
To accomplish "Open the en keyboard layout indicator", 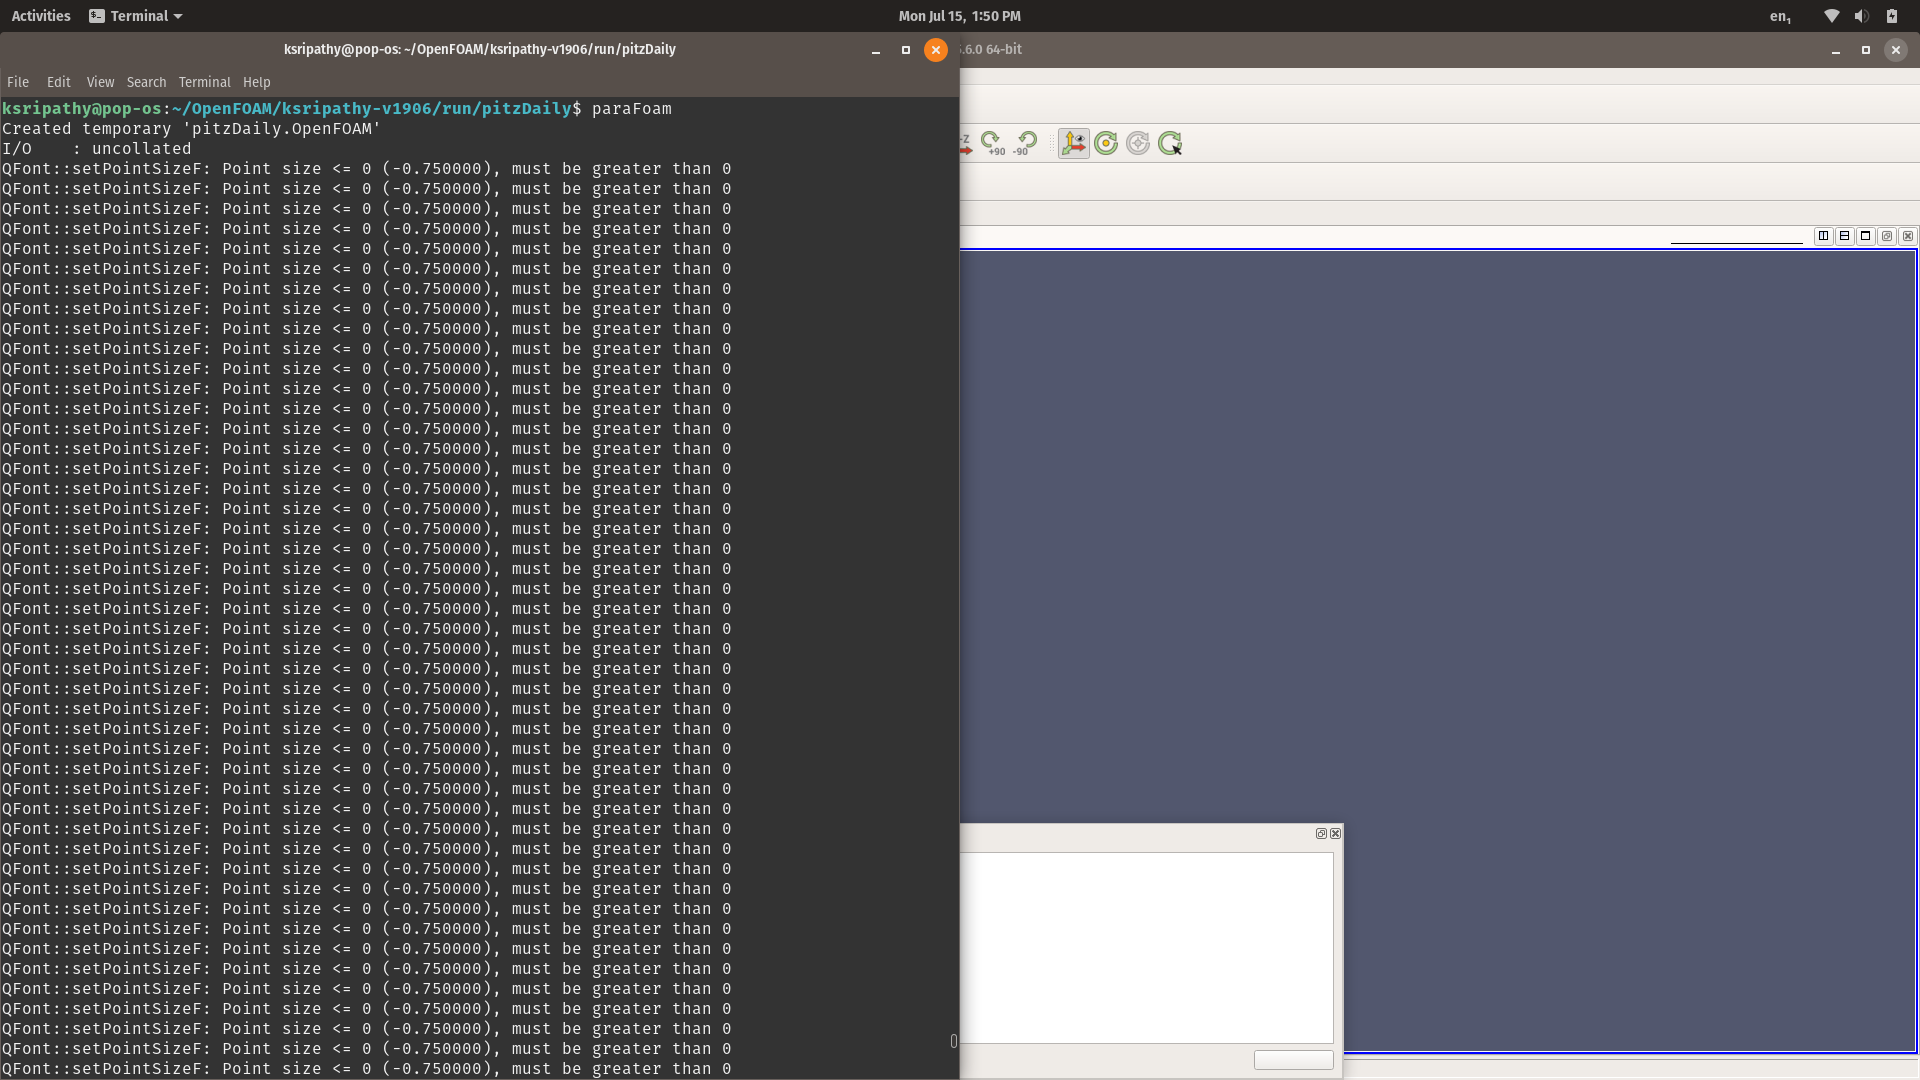I will pyautogui.click(x=1780, y=16).
